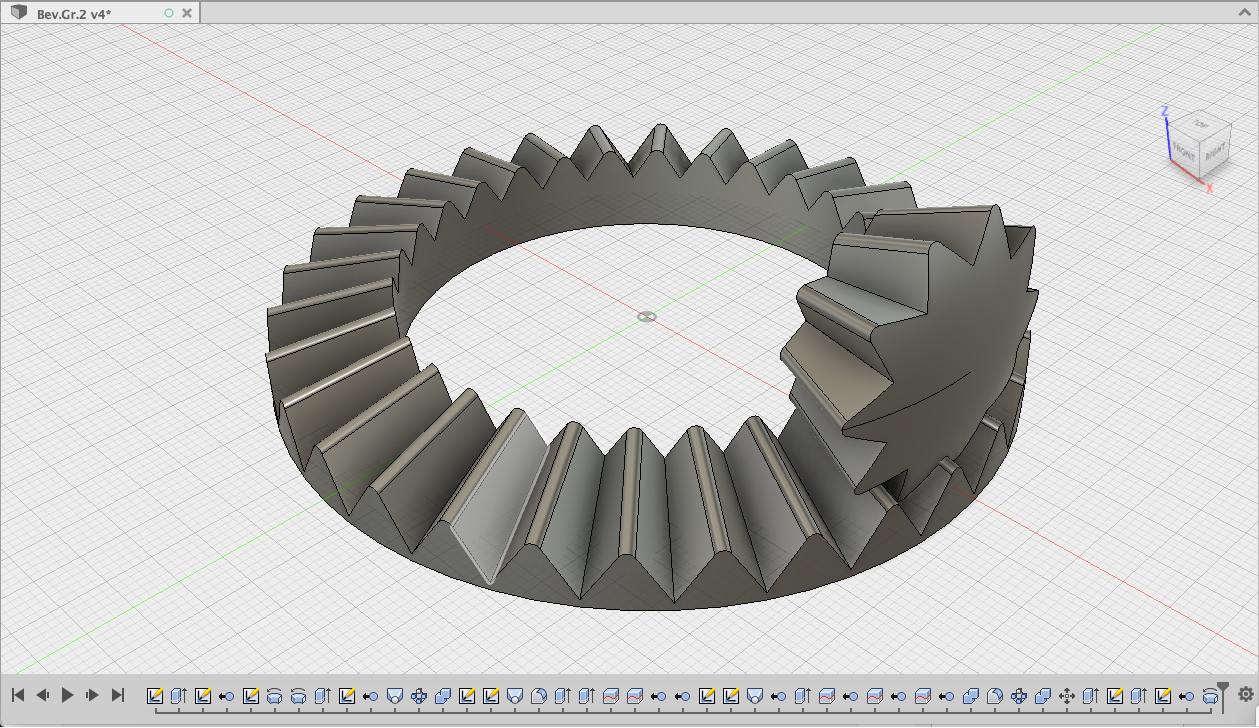Select the extrude feature right after Move feature
The image size is (1259, 728).
click(x=1091, y=696)
